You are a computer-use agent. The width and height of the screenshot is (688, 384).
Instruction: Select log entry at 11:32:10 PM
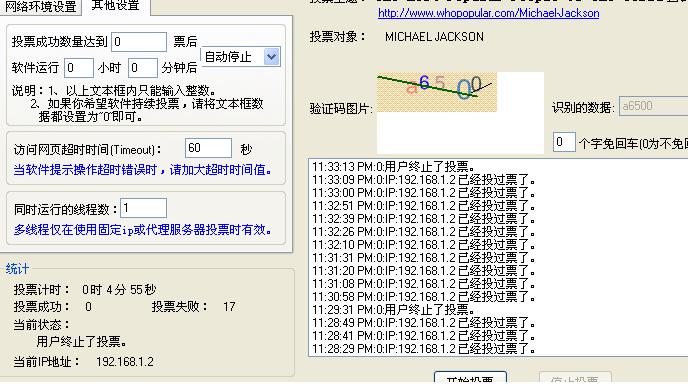tap(424, 245)
